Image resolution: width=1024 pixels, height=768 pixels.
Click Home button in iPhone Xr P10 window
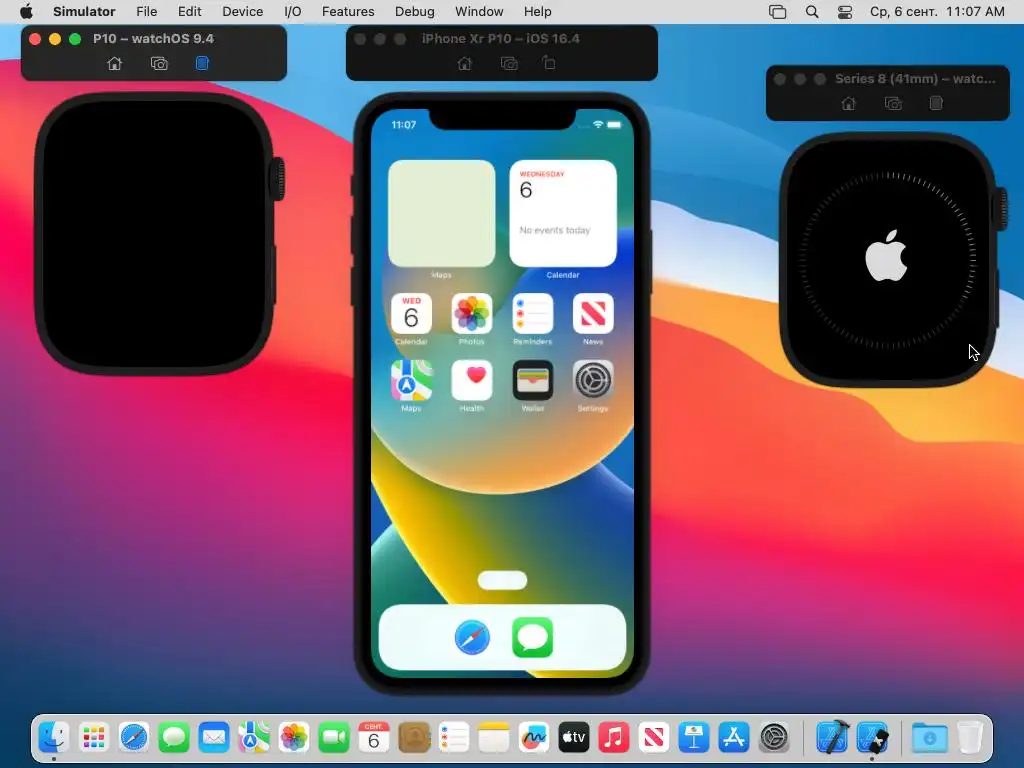click(464, 63)
